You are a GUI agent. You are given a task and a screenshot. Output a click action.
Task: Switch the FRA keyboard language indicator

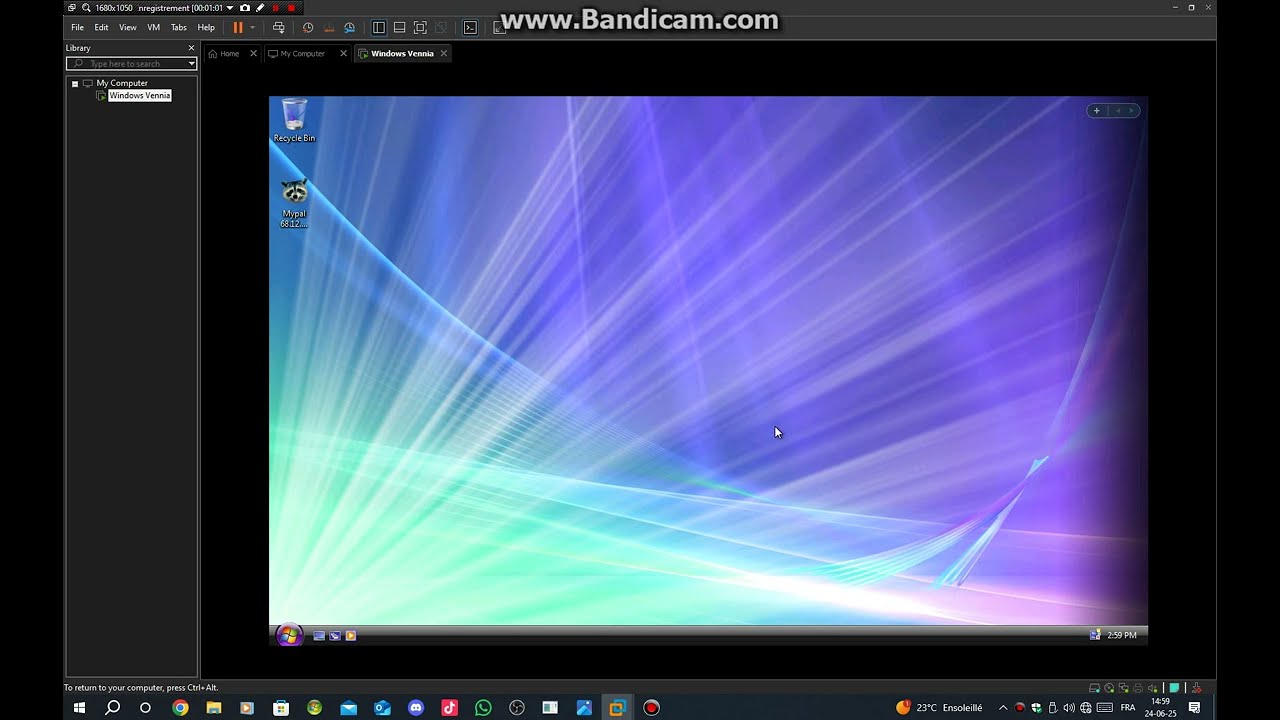point(1128,708)
